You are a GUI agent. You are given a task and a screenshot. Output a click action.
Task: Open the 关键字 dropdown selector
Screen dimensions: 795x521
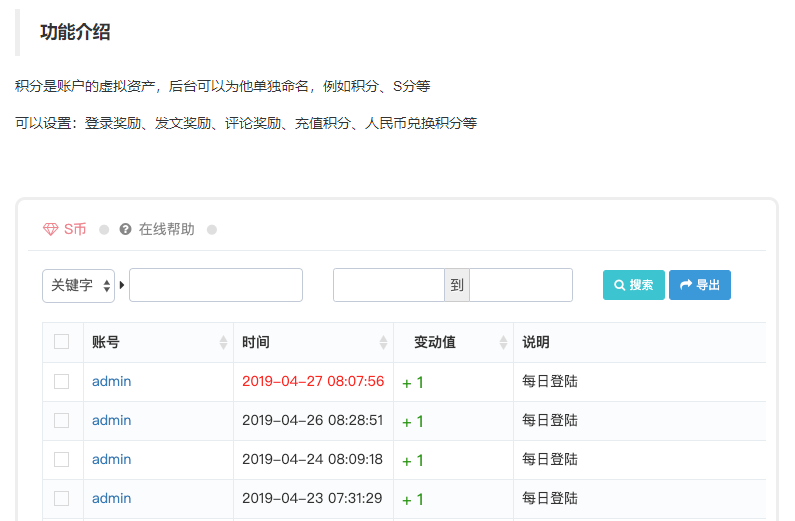click(x=79, y=285)
